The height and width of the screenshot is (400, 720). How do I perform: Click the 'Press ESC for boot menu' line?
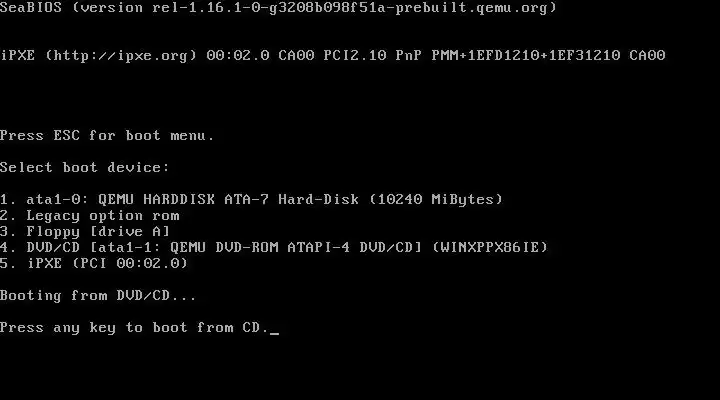pyautogui.click(x=107, y=135)
